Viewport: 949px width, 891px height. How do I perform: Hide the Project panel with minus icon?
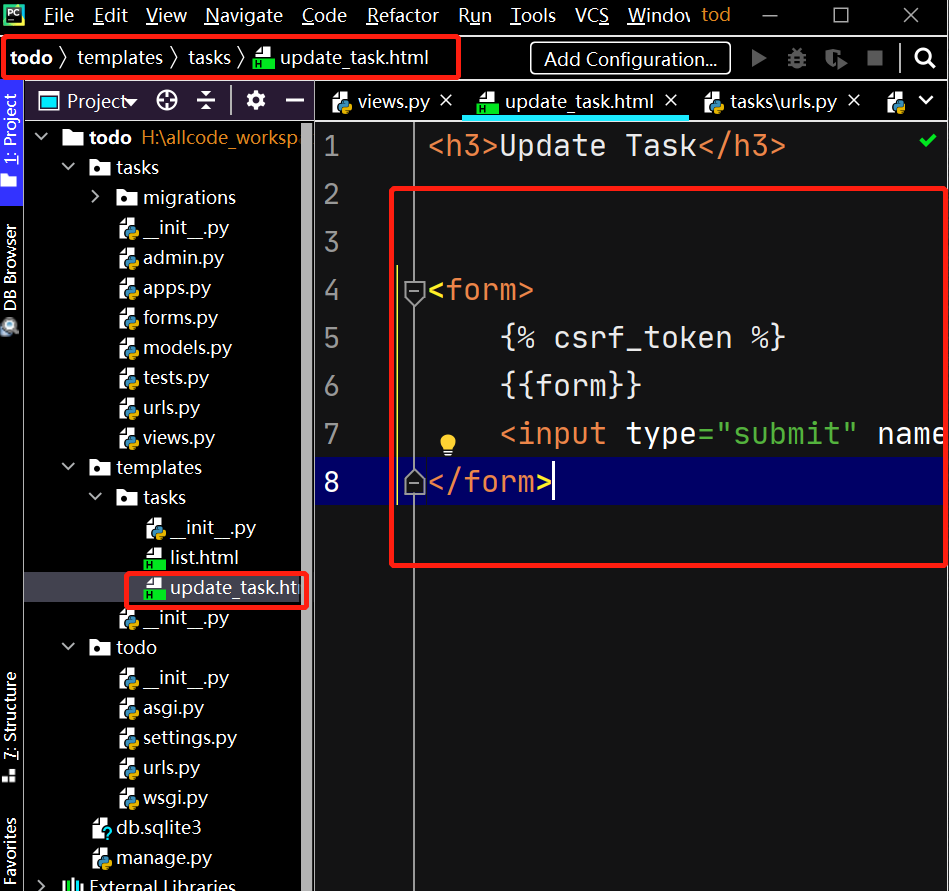point(295,100)
